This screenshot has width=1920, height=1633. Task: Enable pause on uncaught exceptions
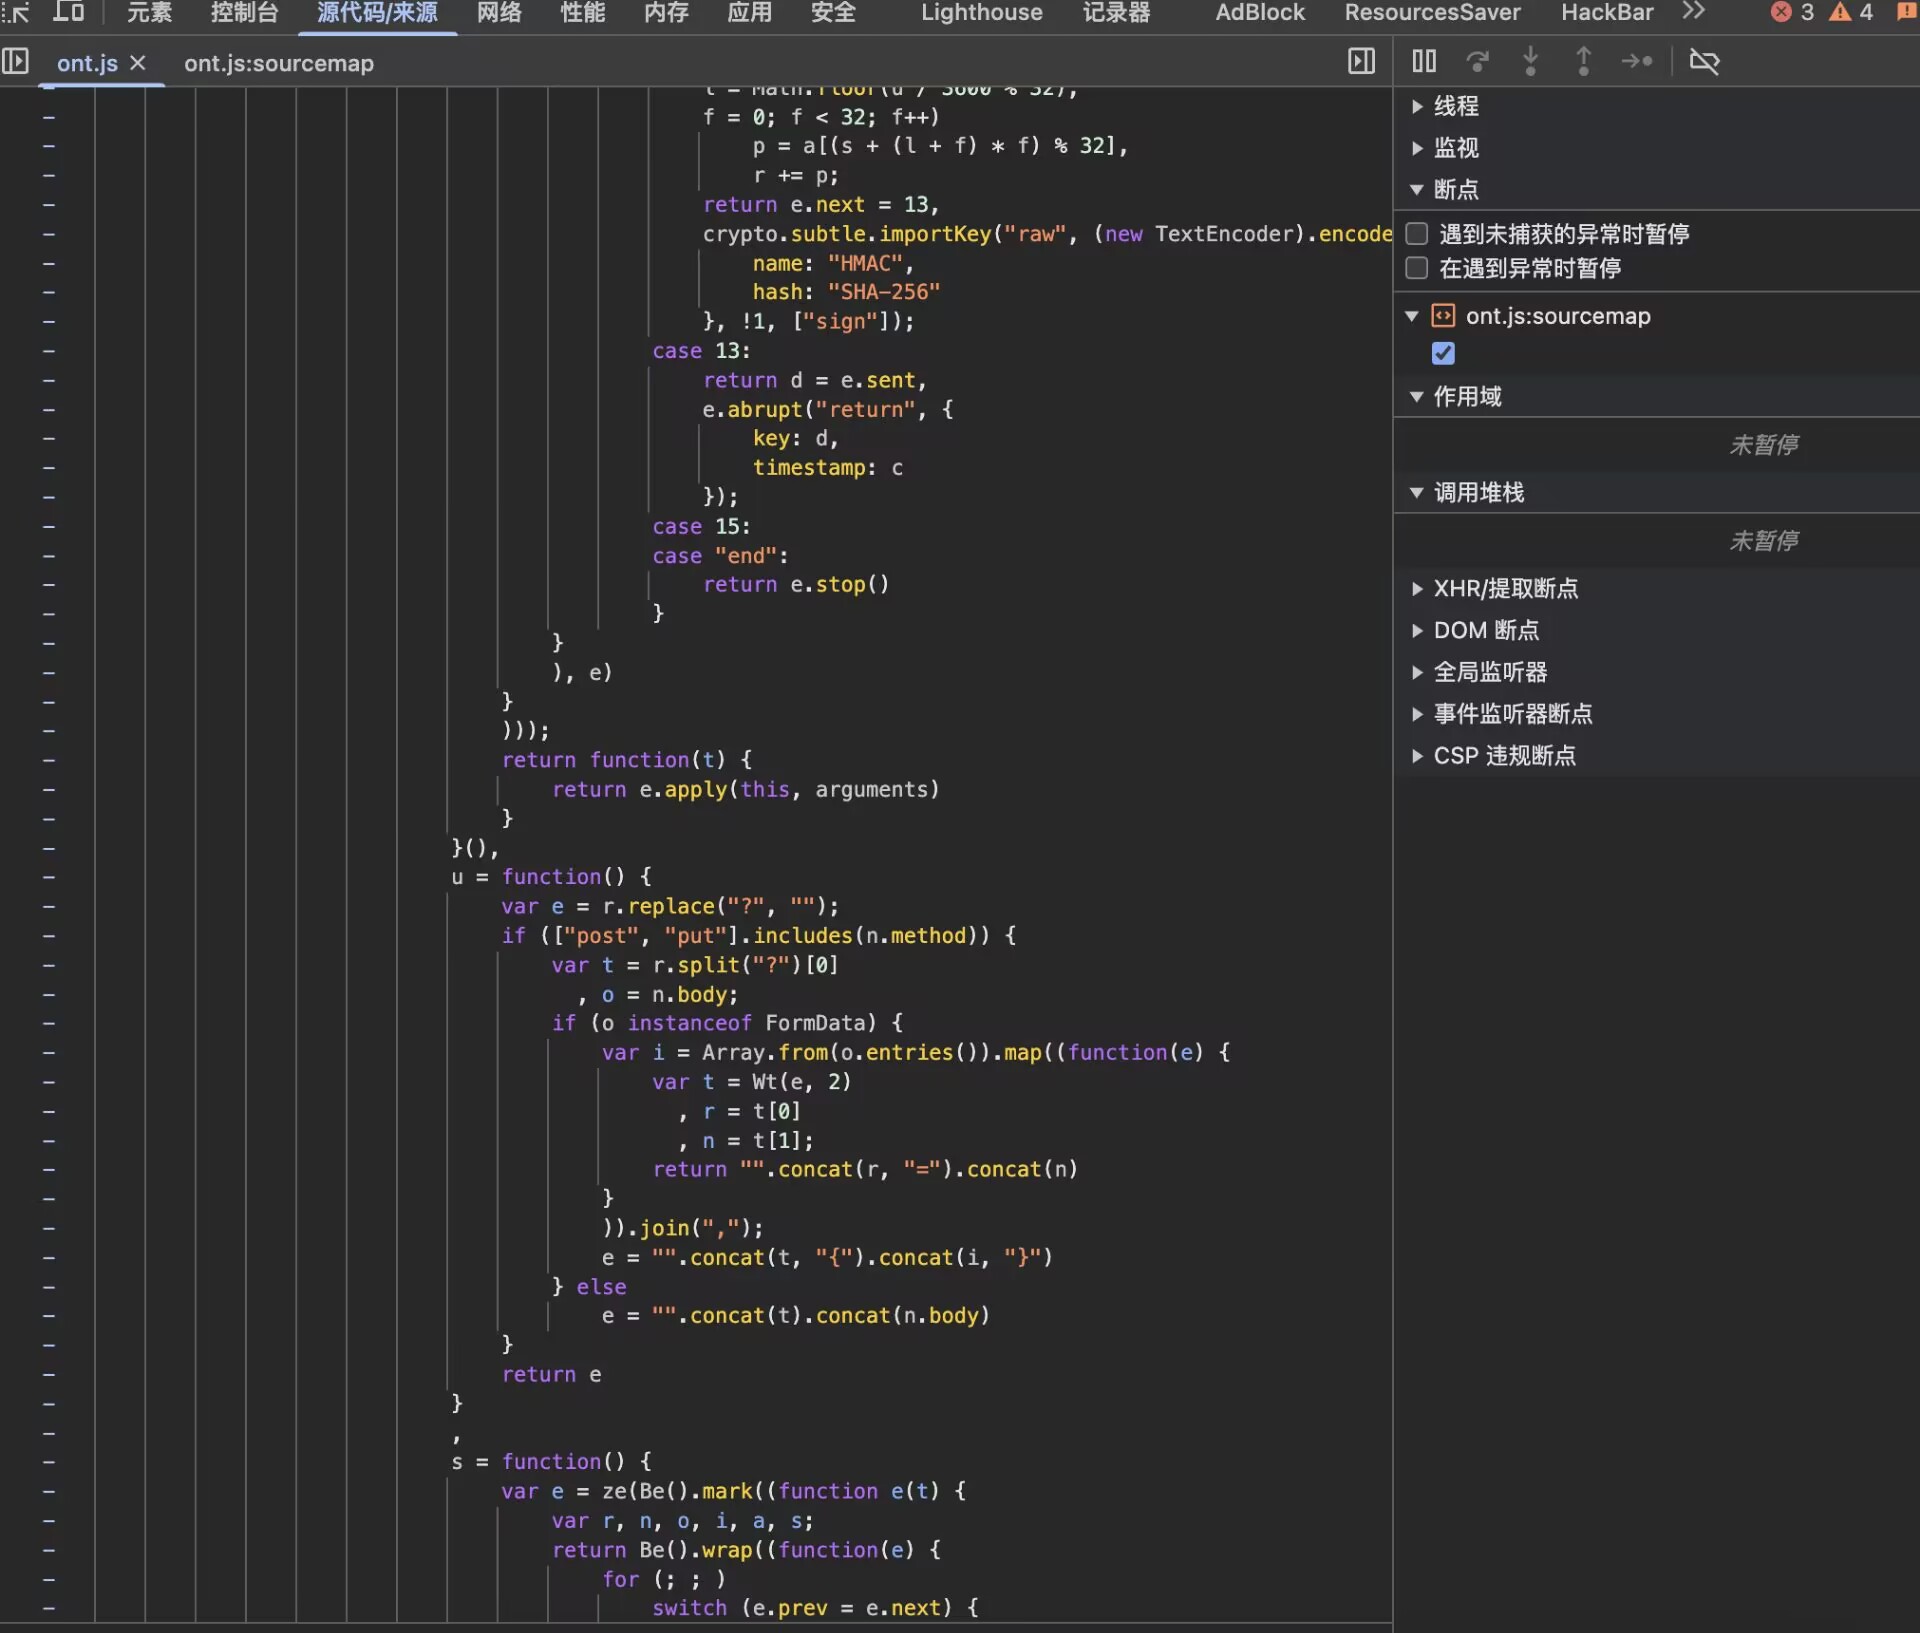(x=1416, y=234)
